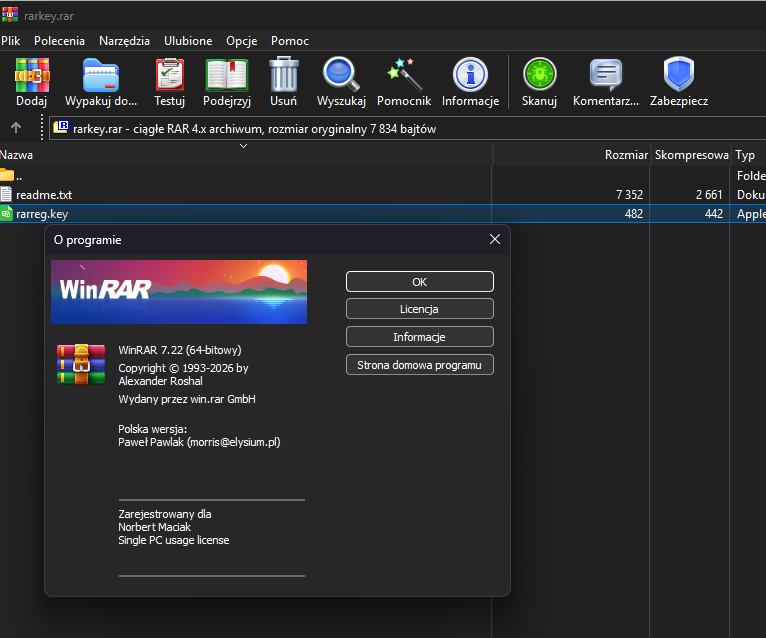Confirm with the OK button
766x638 pixels.
(420, 282)
